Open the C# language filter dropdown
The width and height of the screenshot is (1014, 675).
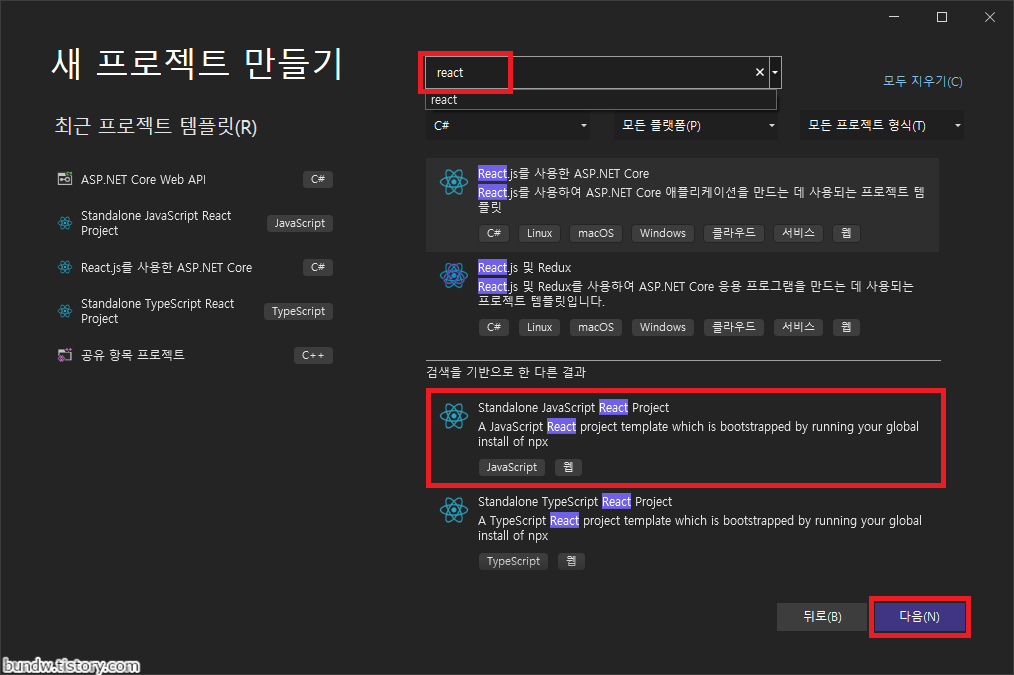tap(508, 125)
